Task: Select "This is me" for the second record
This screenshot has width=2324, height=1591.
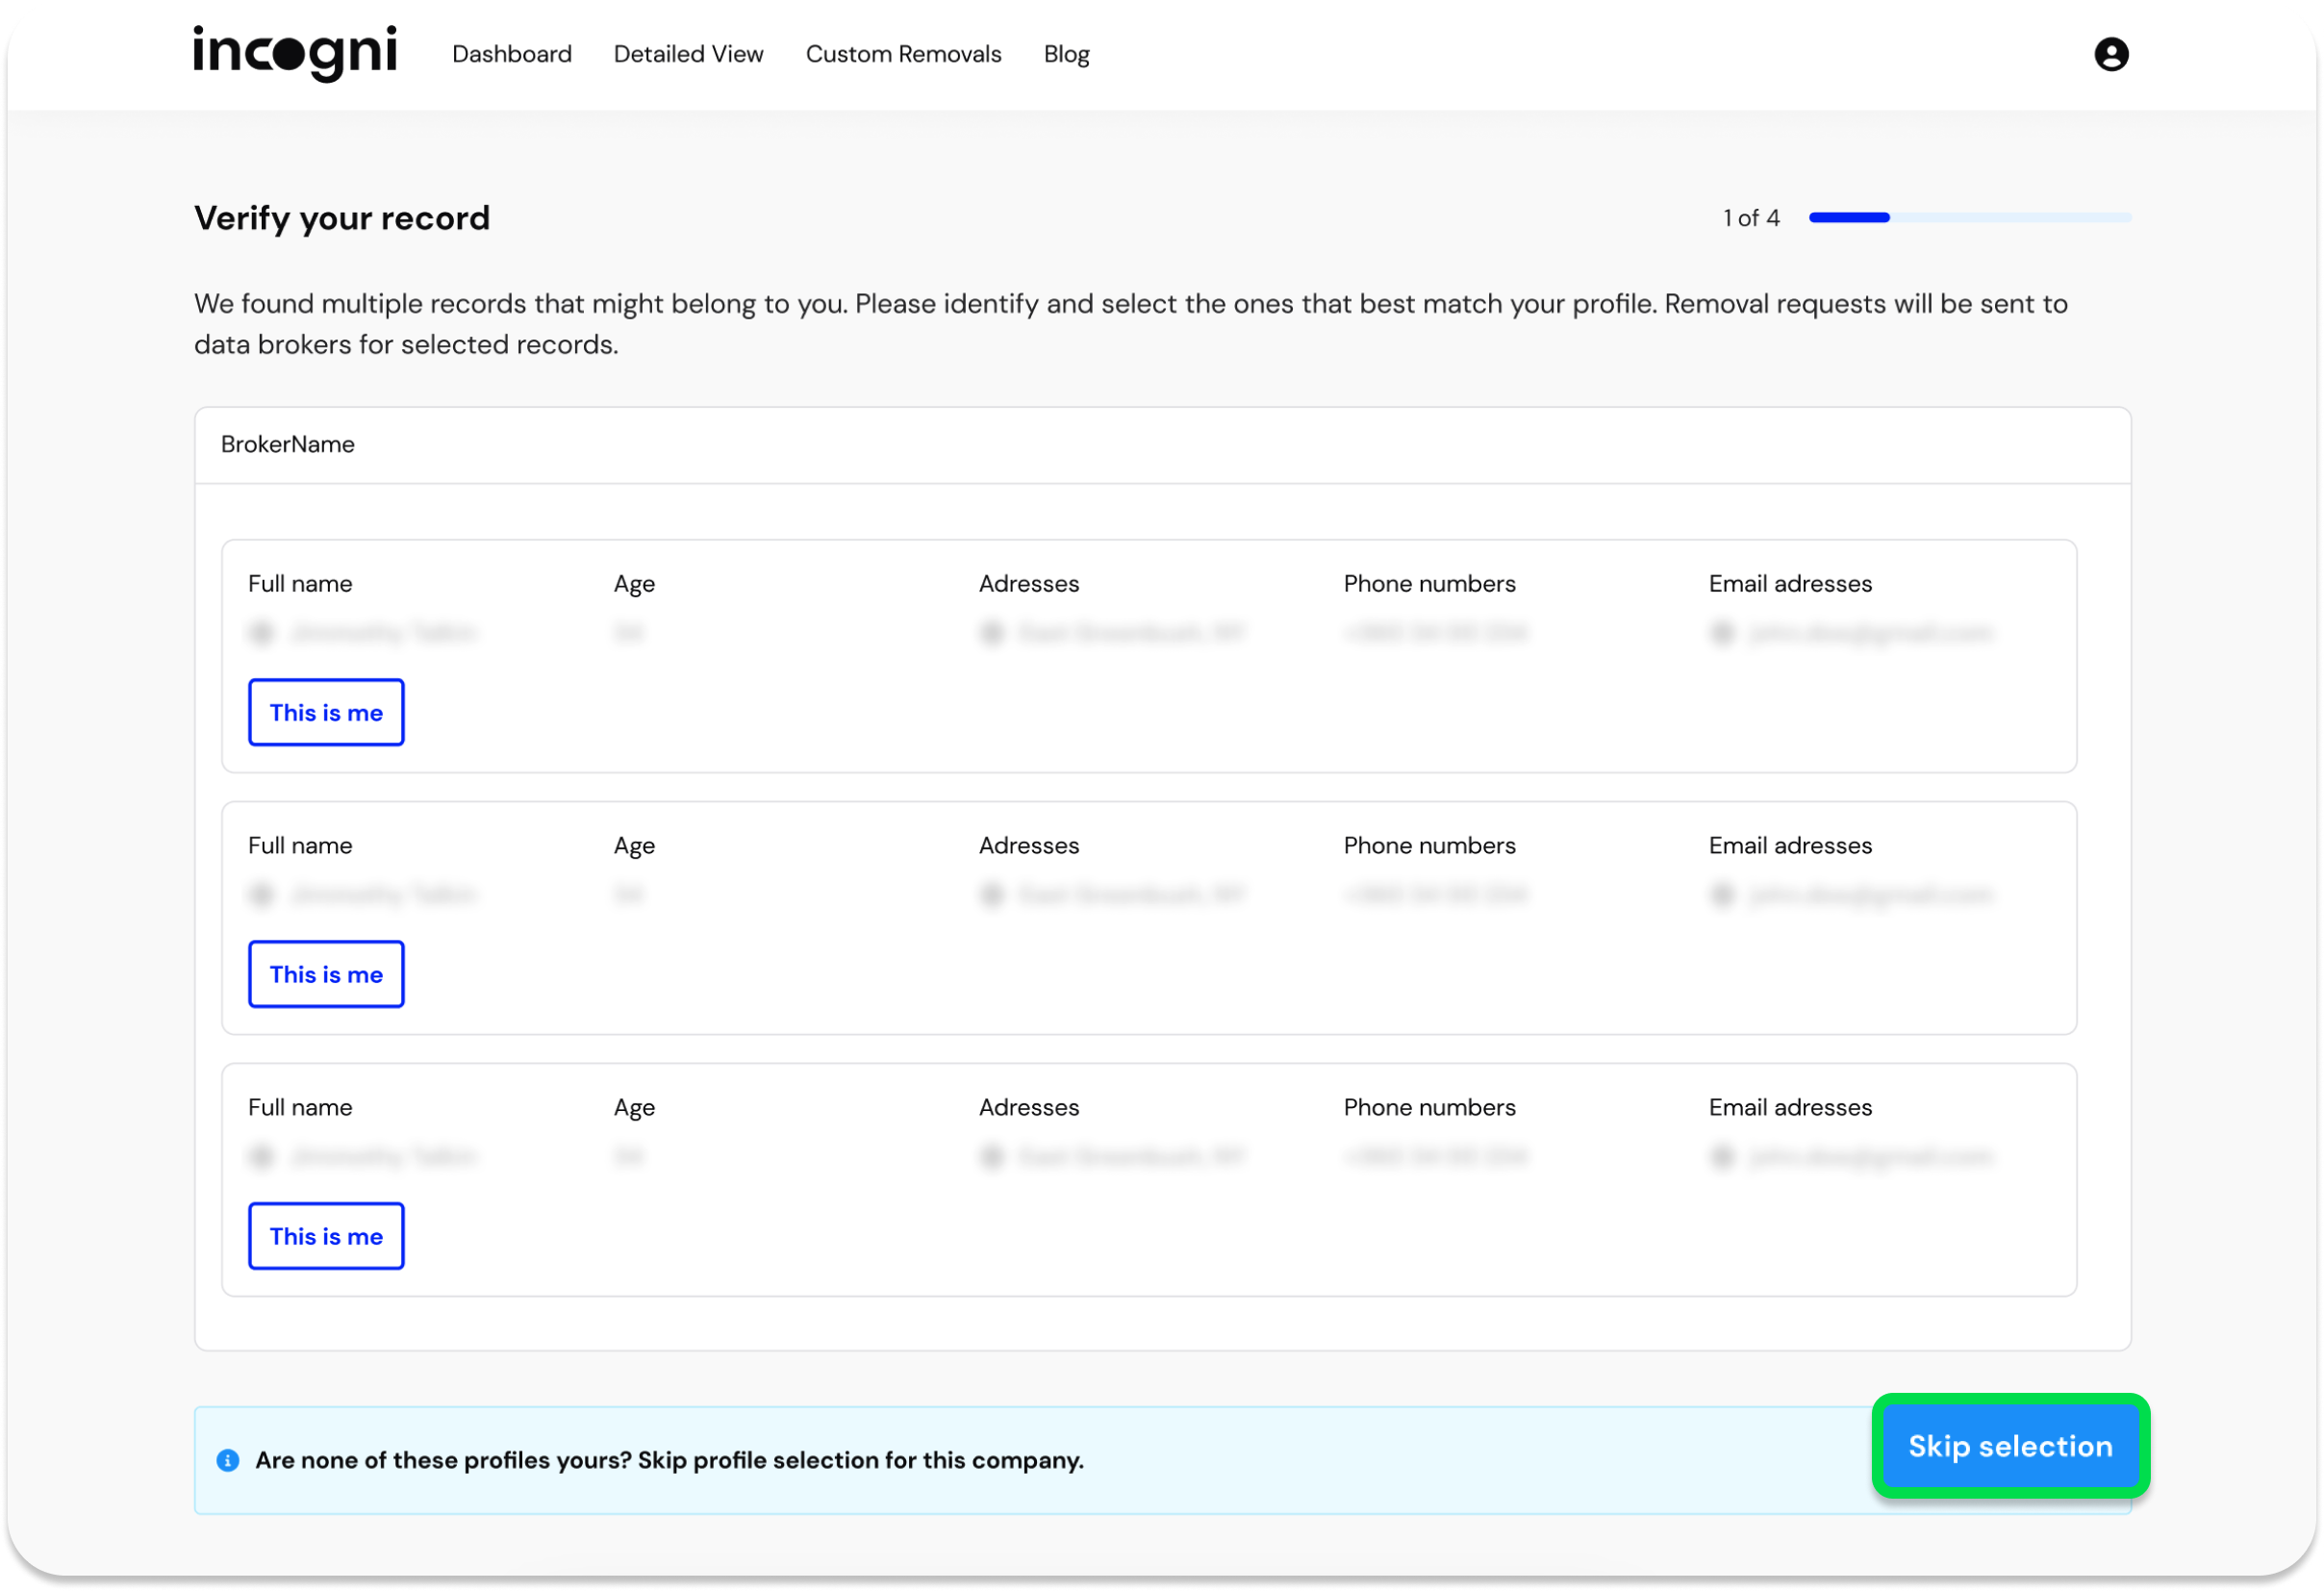Action: point(326,974)
